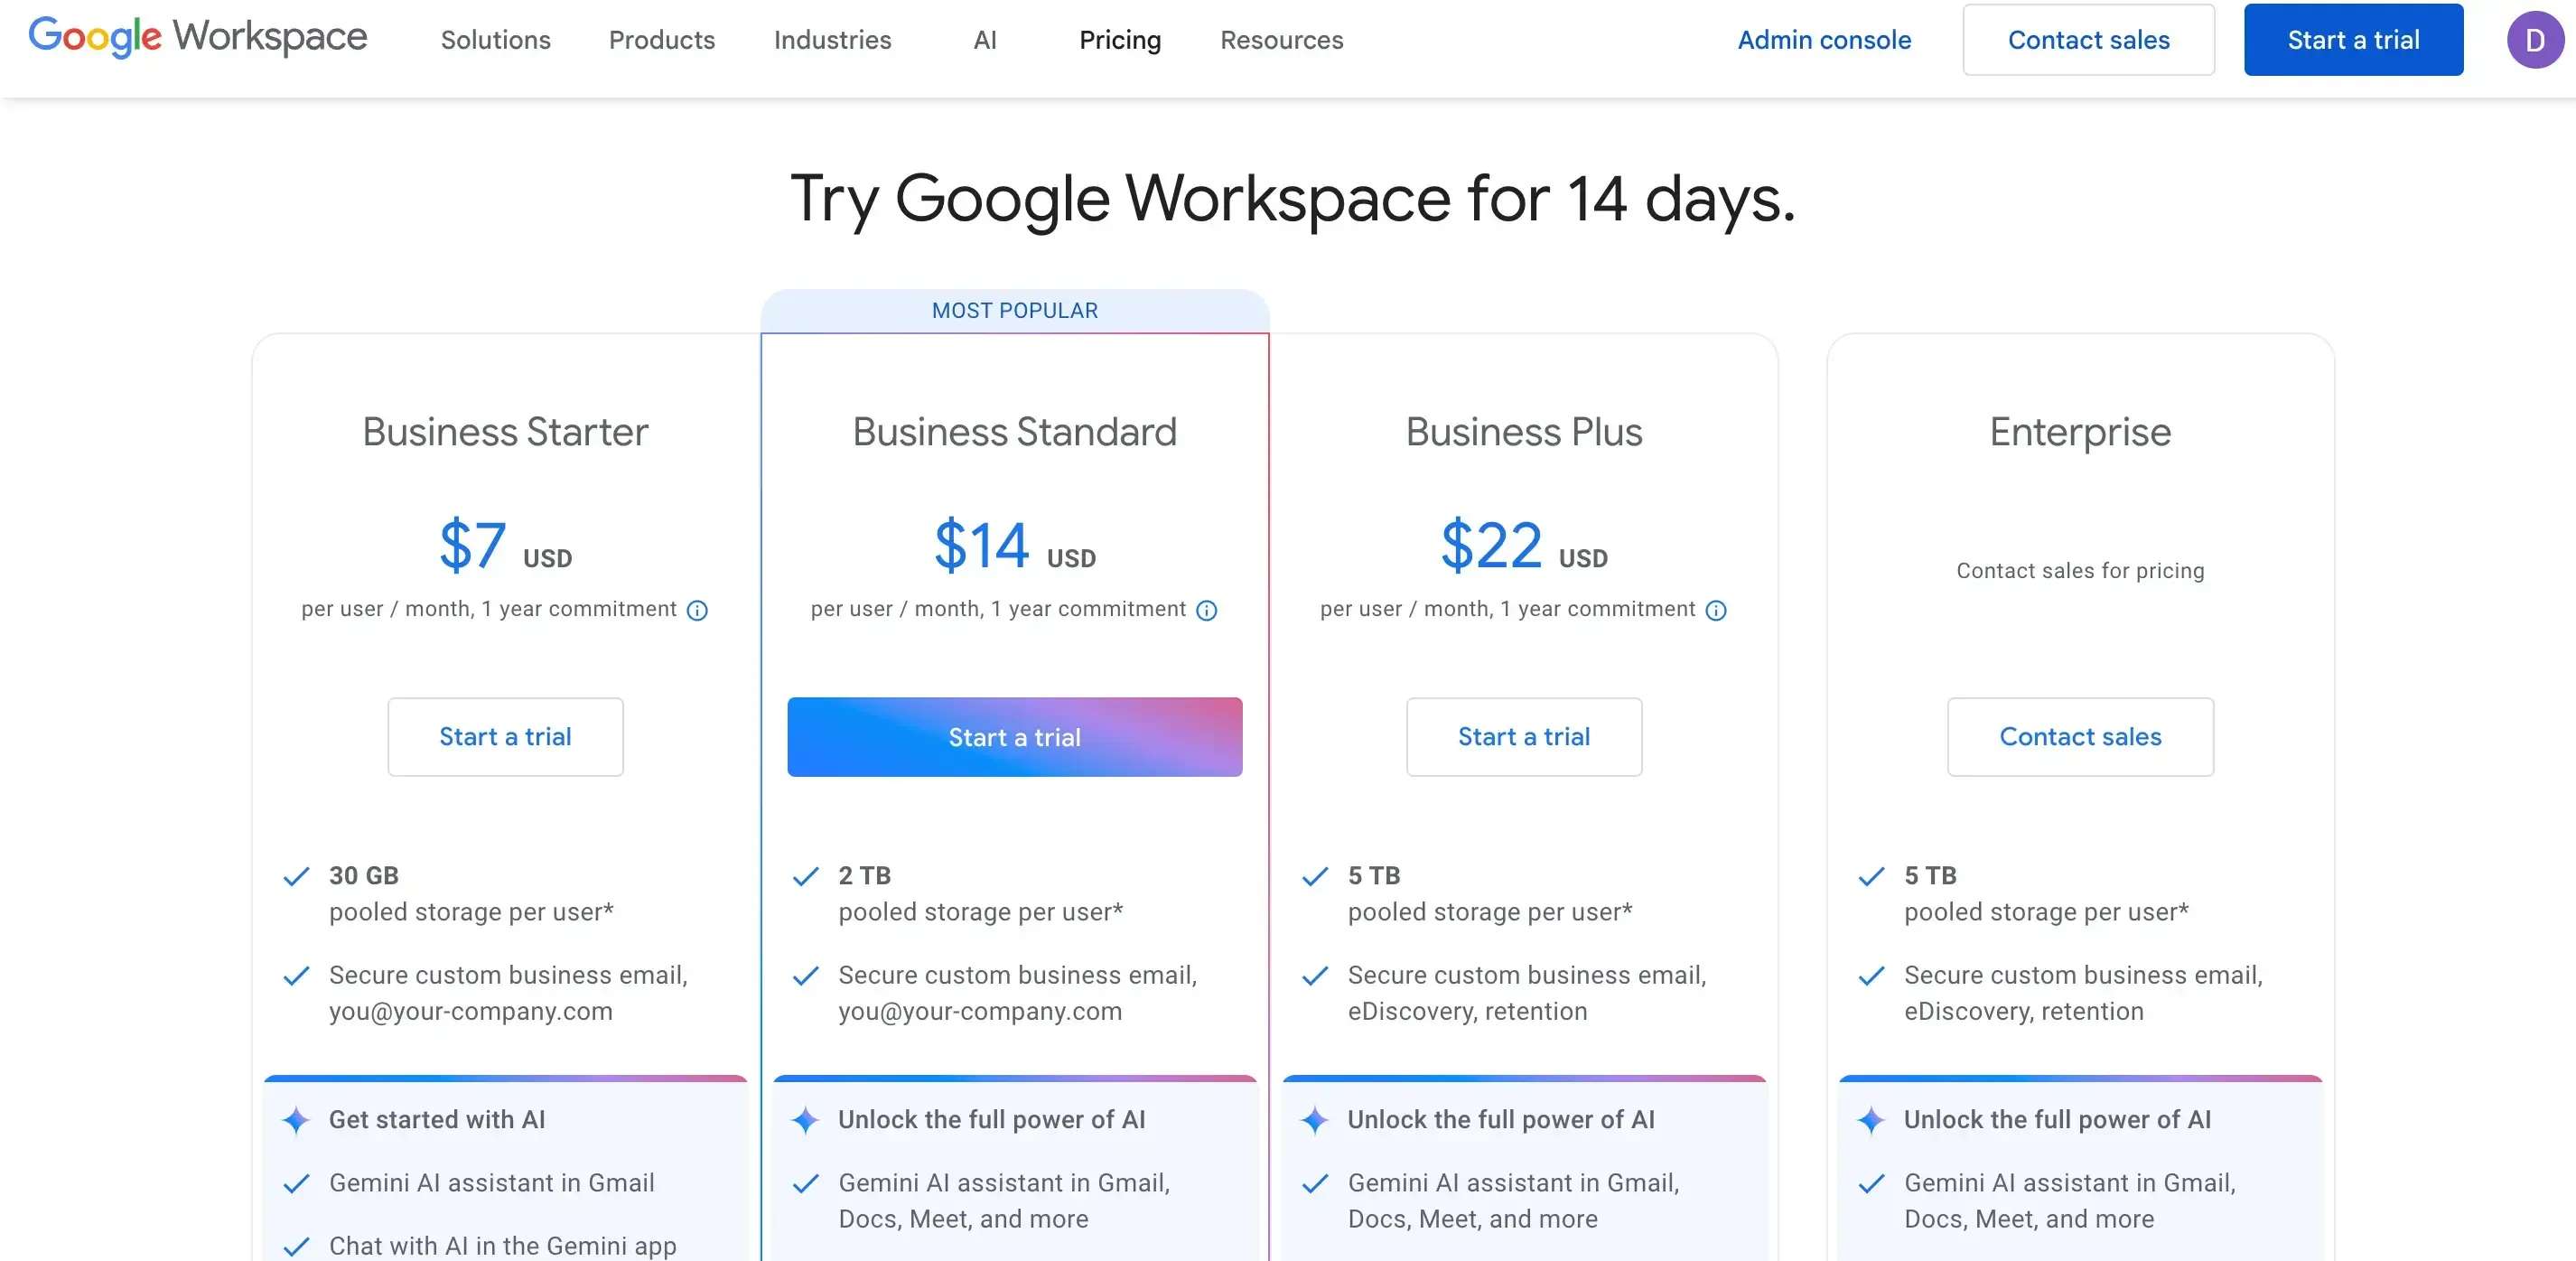2576x1261 pixels.
Task: Open the Industries dropdown
Action: point(832,40)
